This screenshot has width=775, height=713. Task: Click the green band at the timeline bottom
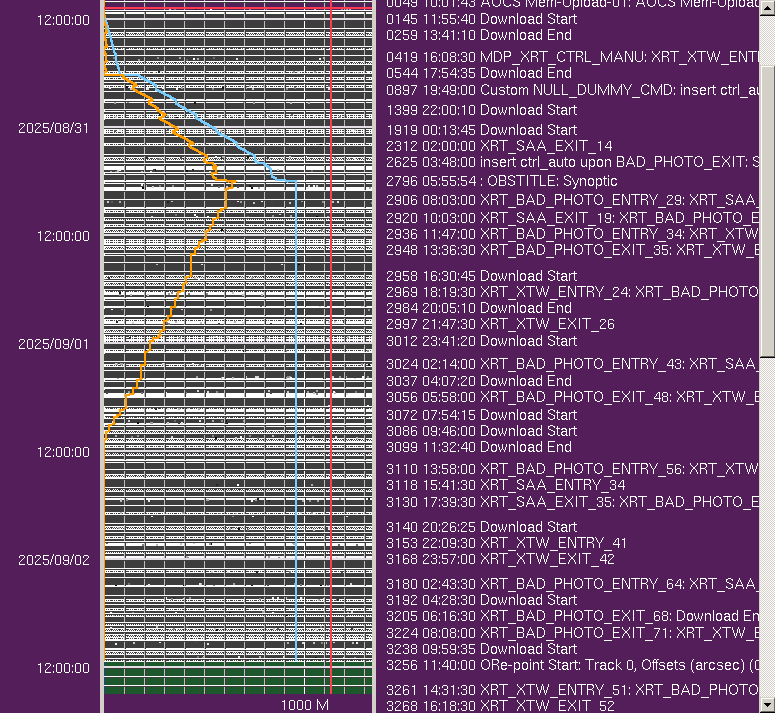238,678
